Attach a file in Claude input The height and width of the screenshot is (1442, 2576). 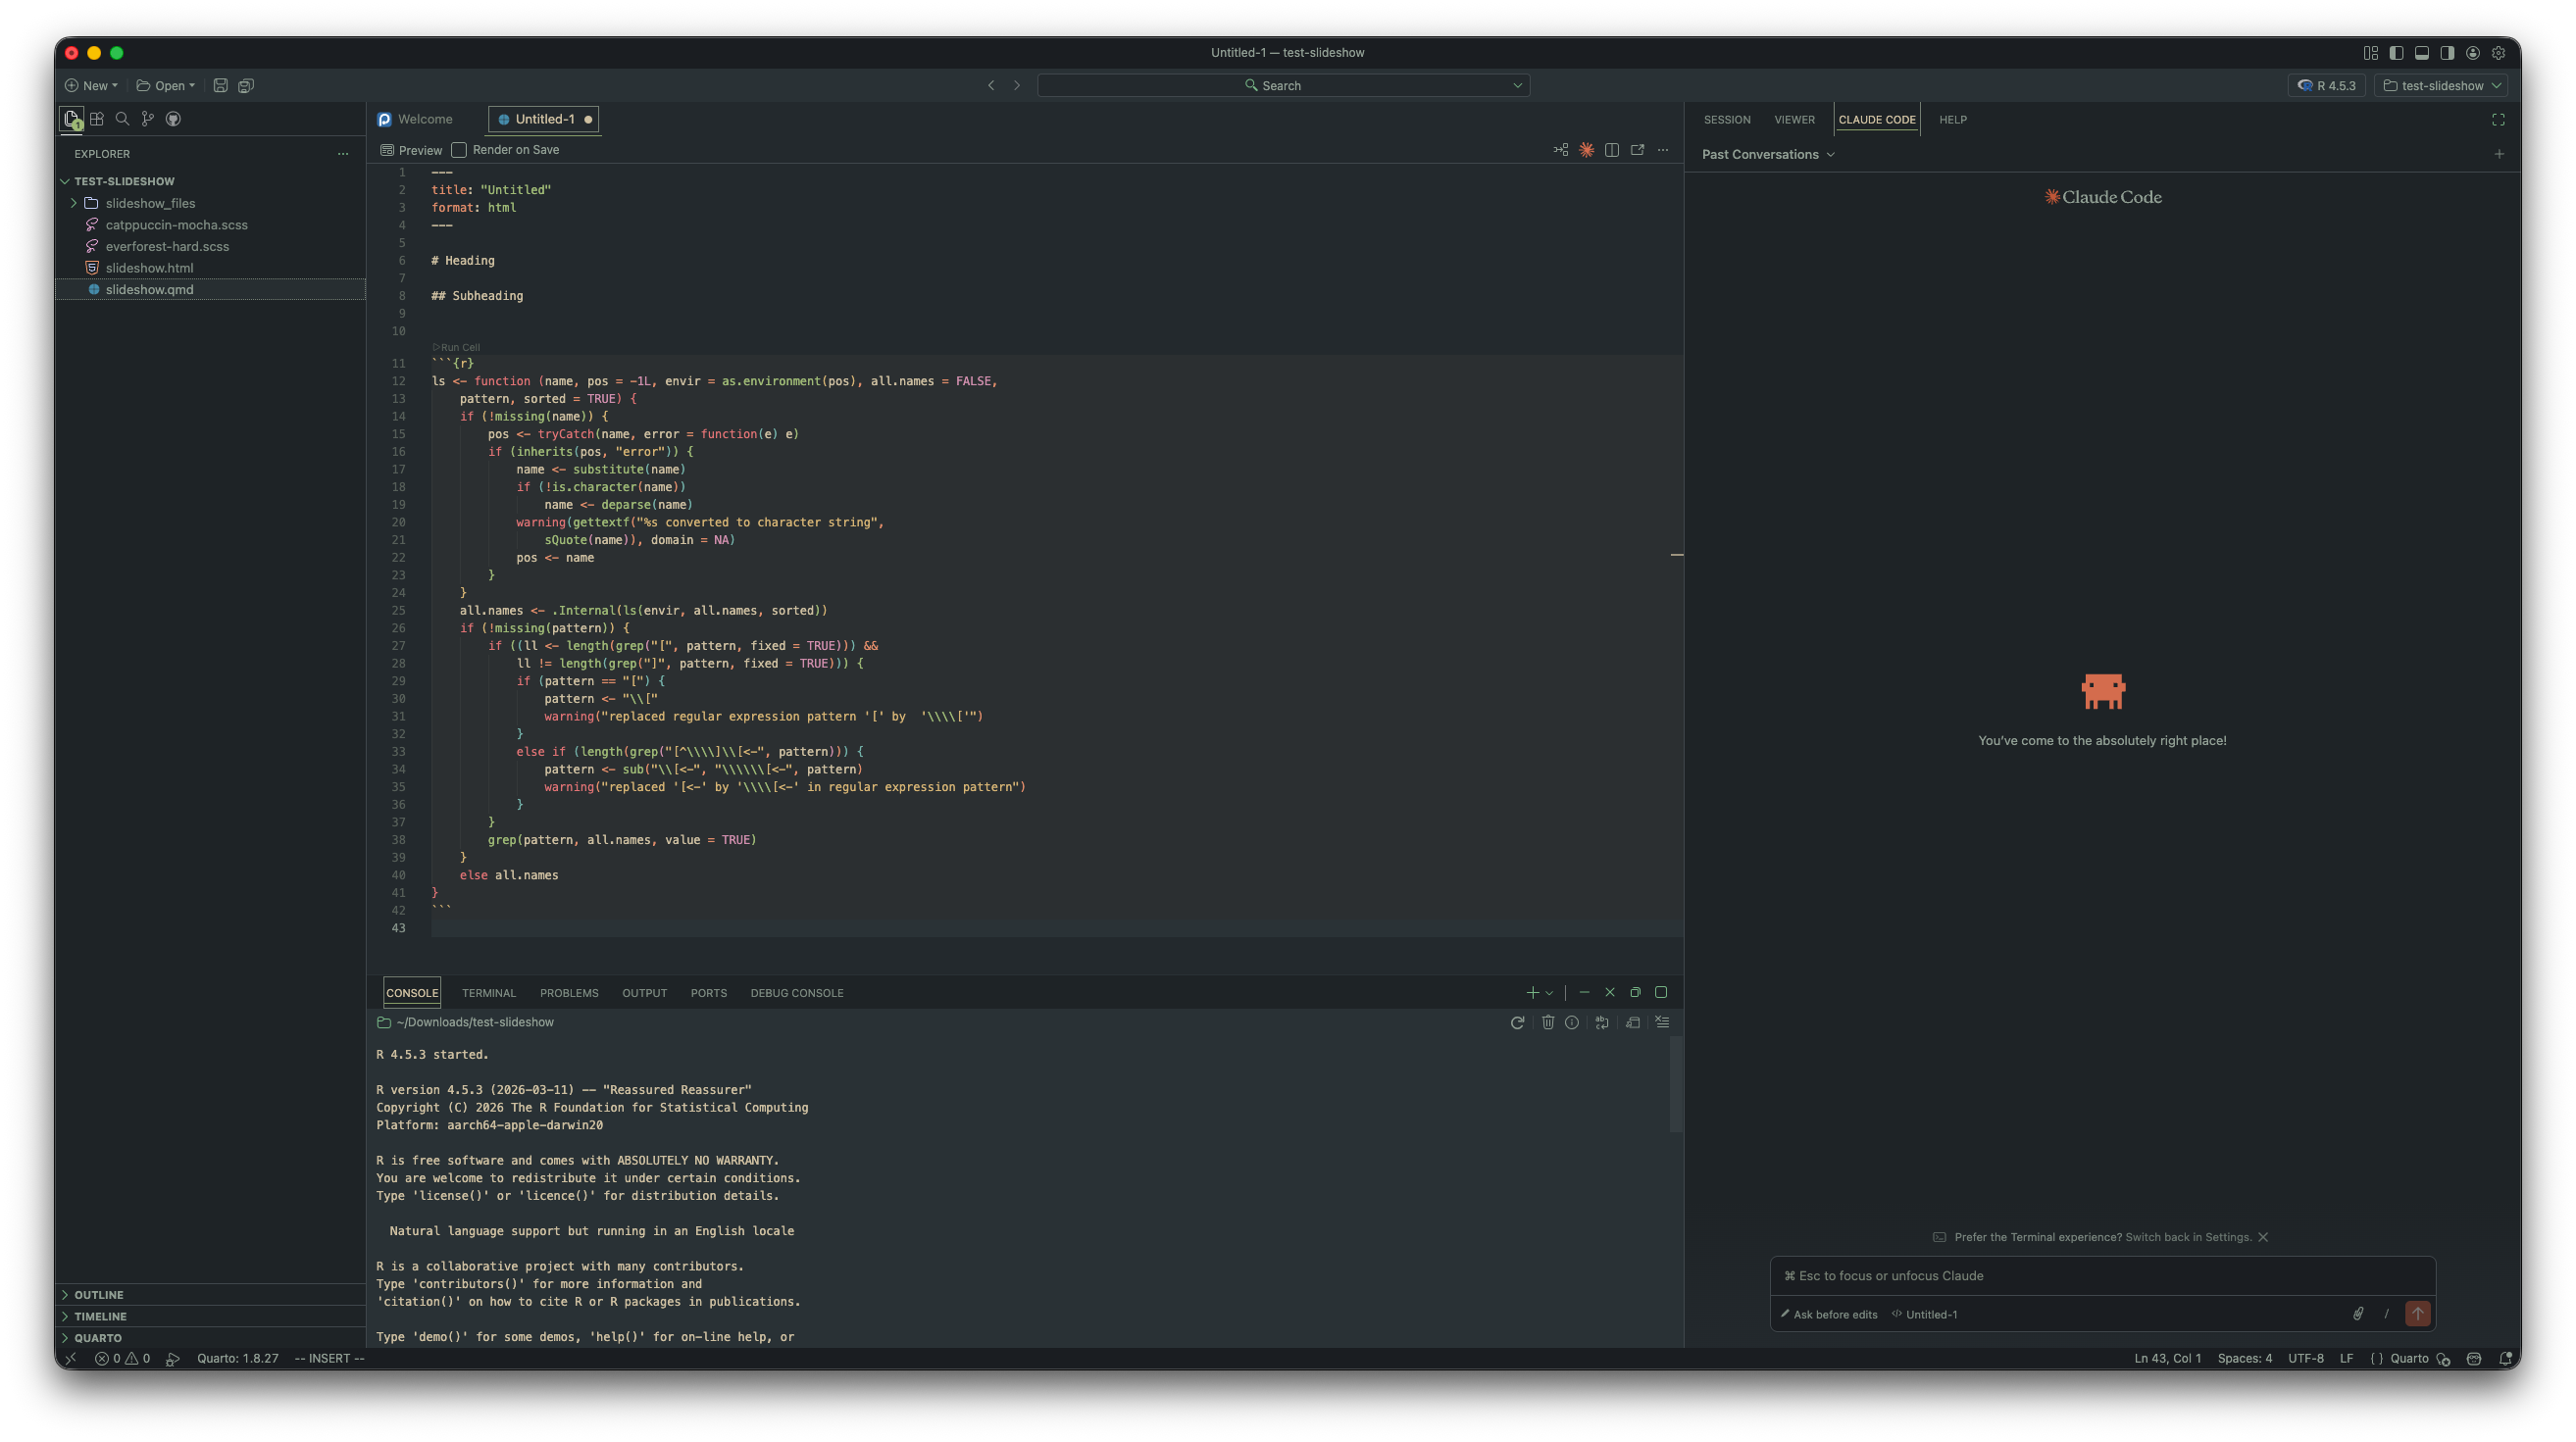[2358, 1314]
